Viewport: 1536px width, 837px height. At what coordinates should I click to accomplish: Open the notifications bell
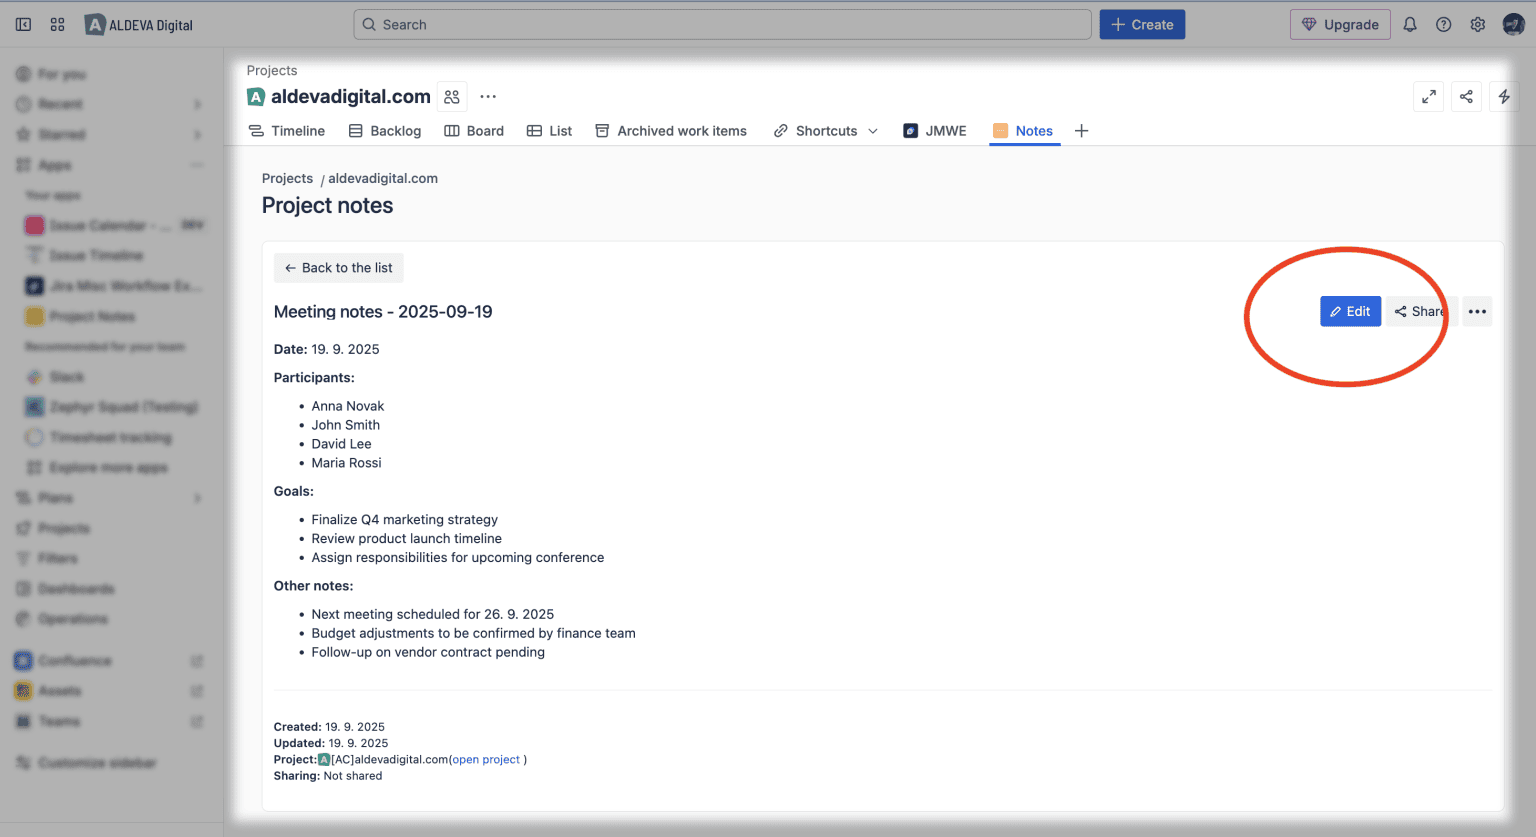(1410, 25)
